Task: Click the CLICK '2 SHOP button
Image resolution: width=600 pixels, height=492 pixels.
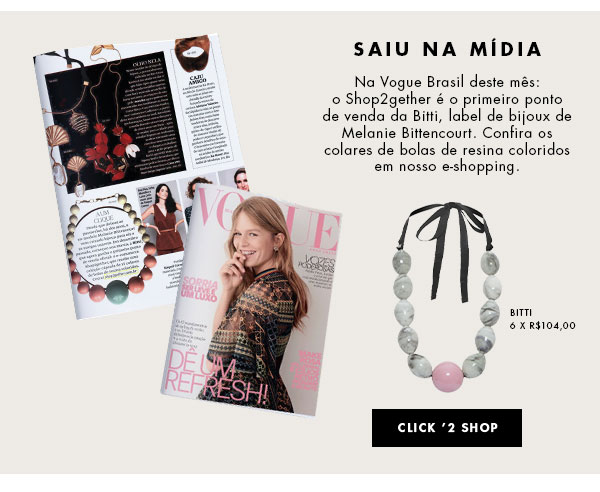Action: tap(447, 428)
